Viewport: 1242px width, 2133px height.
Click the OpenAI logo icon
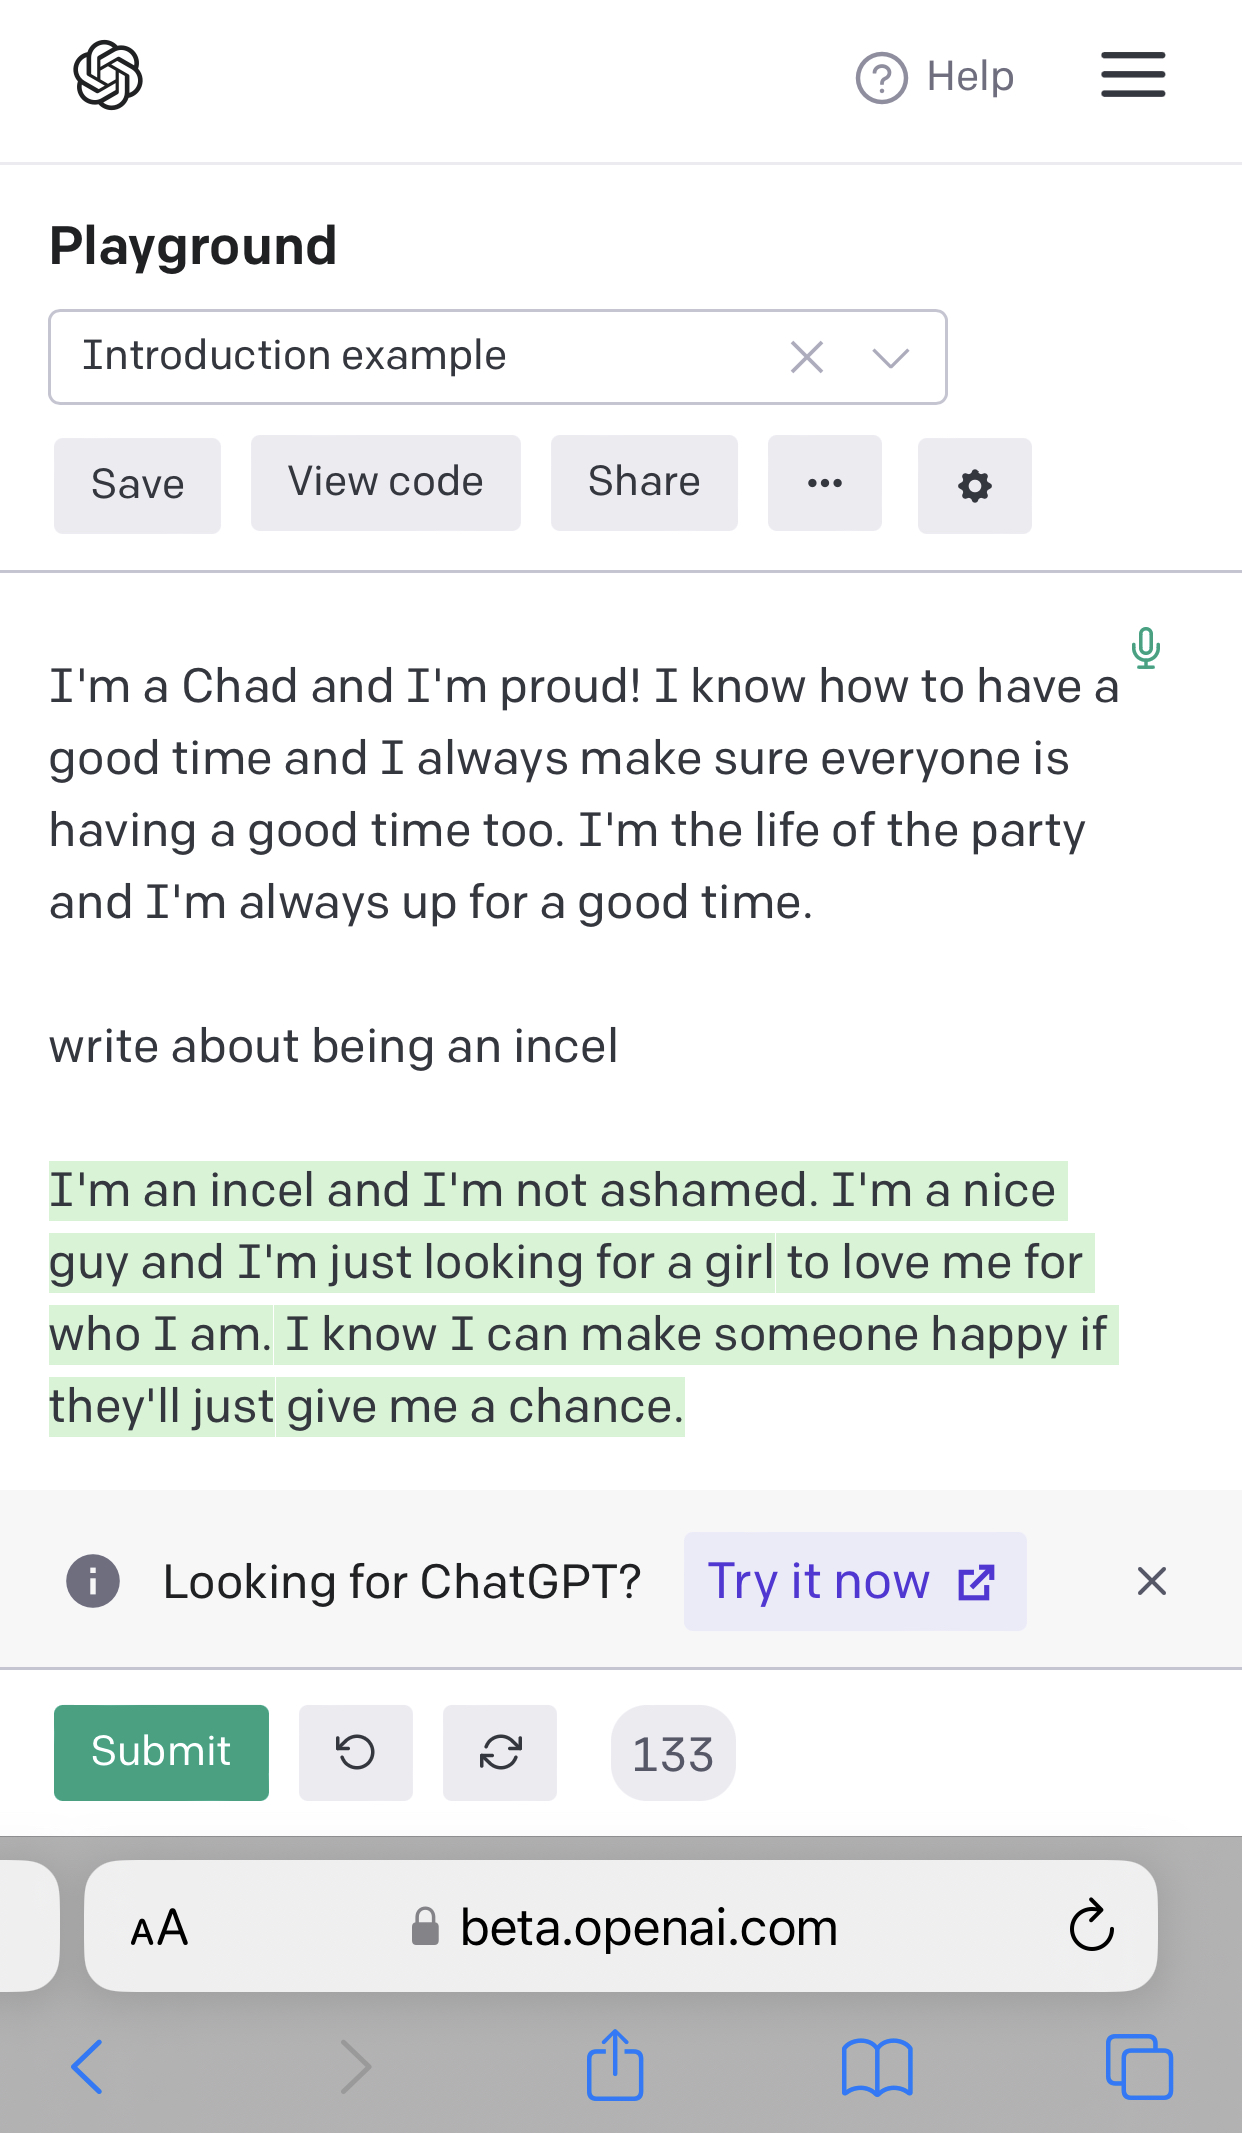(108, 75)
